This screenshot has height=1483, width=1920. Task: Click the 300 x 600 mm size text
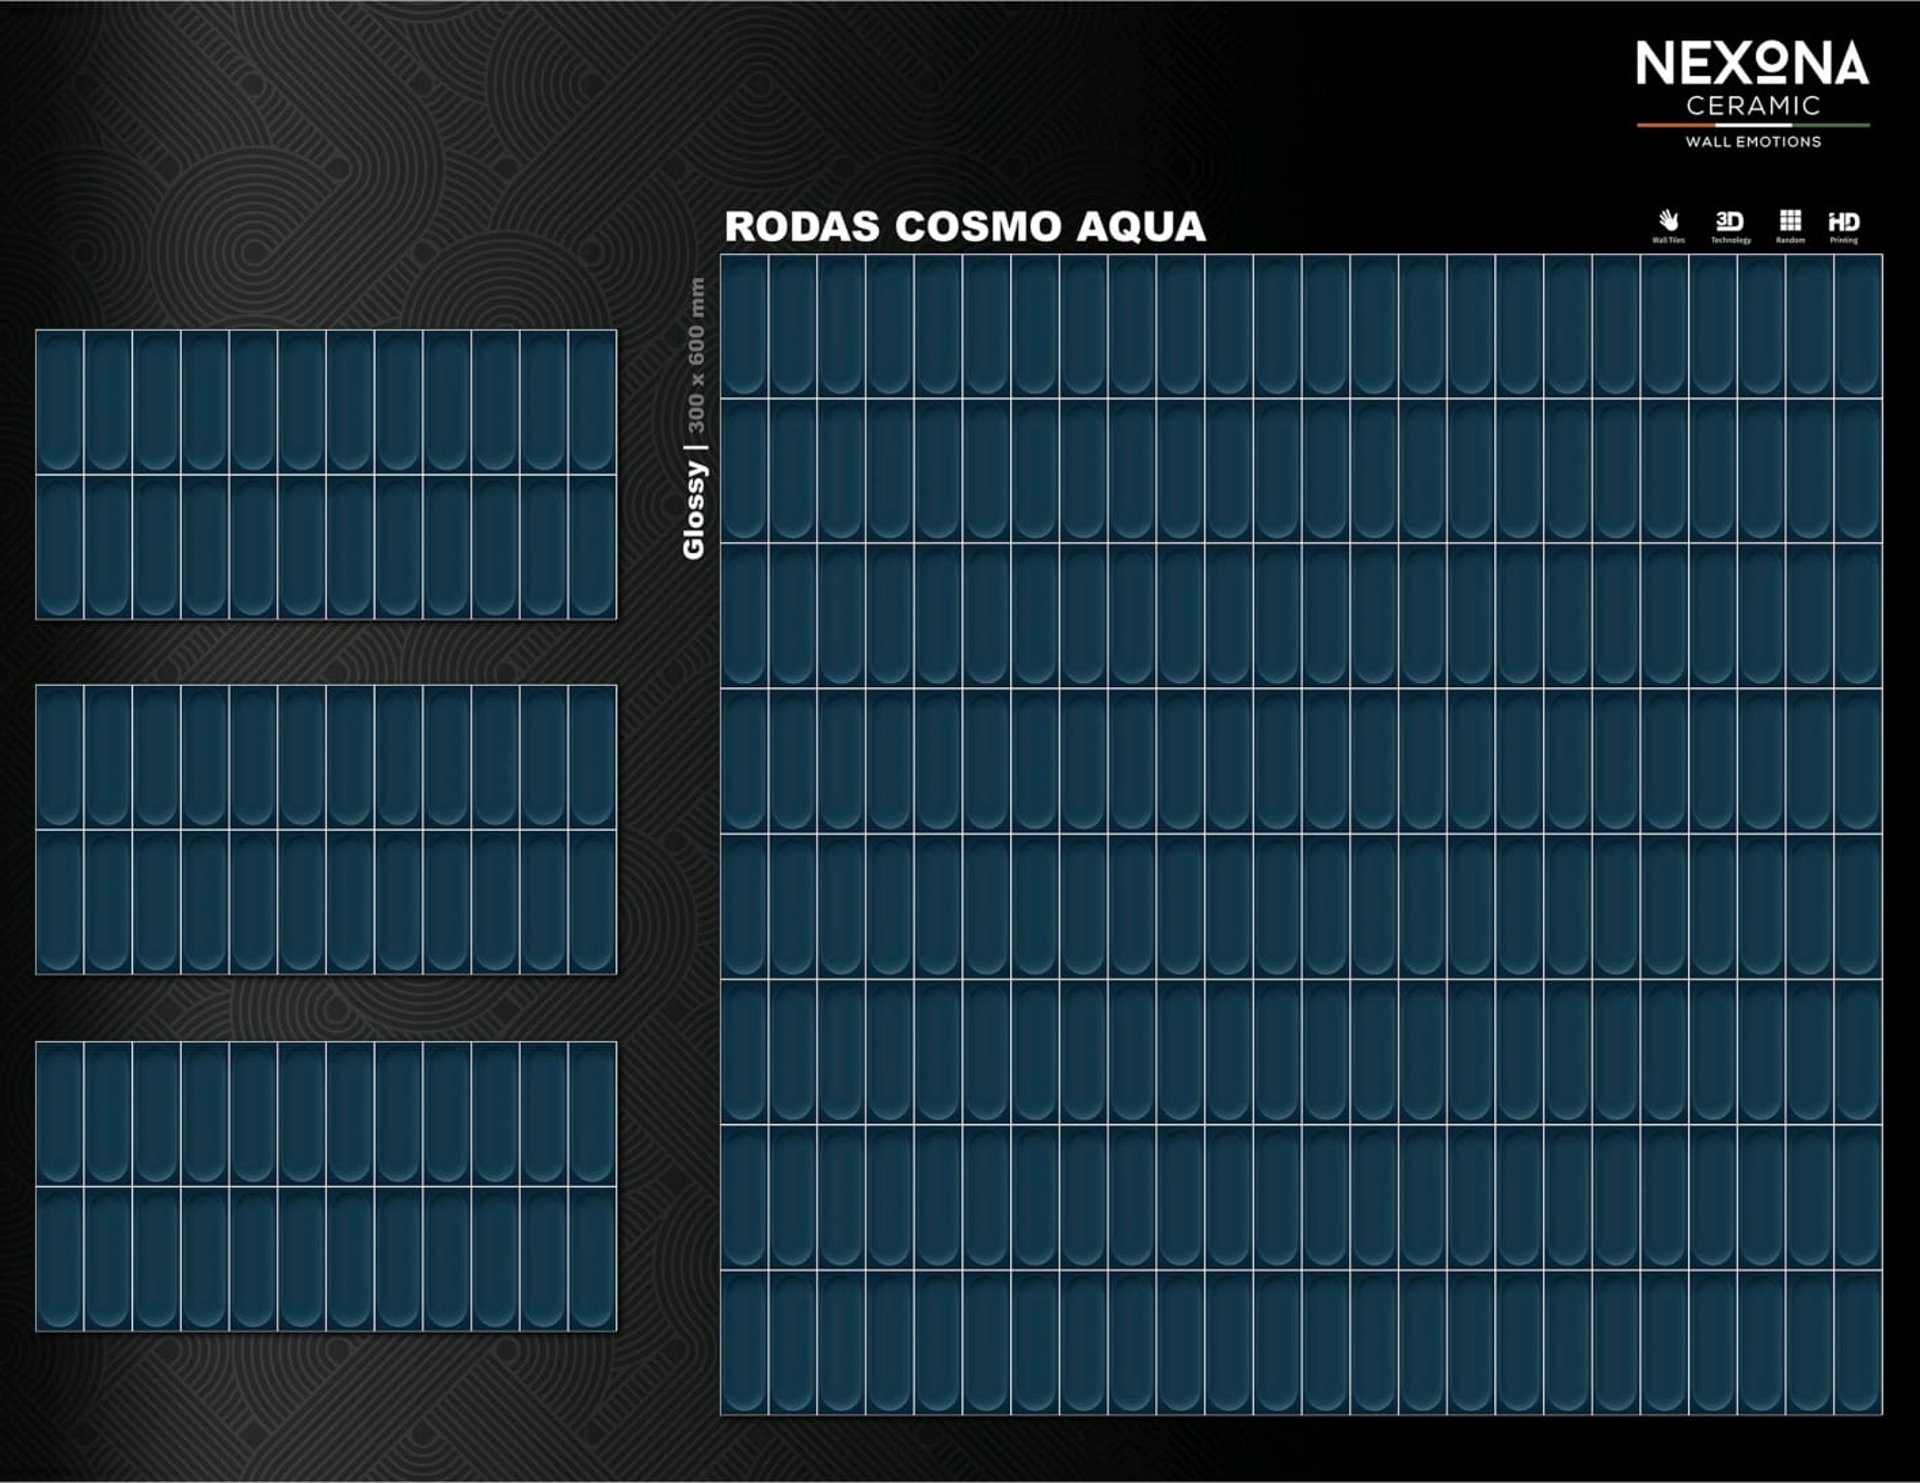(x=696, y=355)
